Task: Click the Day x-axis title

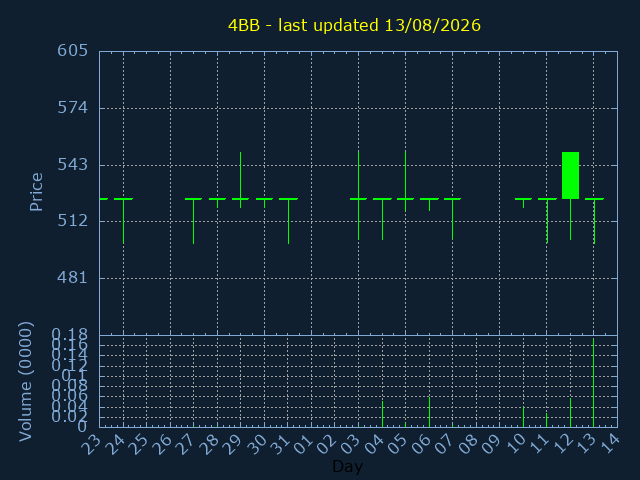Action: (347, 466)
